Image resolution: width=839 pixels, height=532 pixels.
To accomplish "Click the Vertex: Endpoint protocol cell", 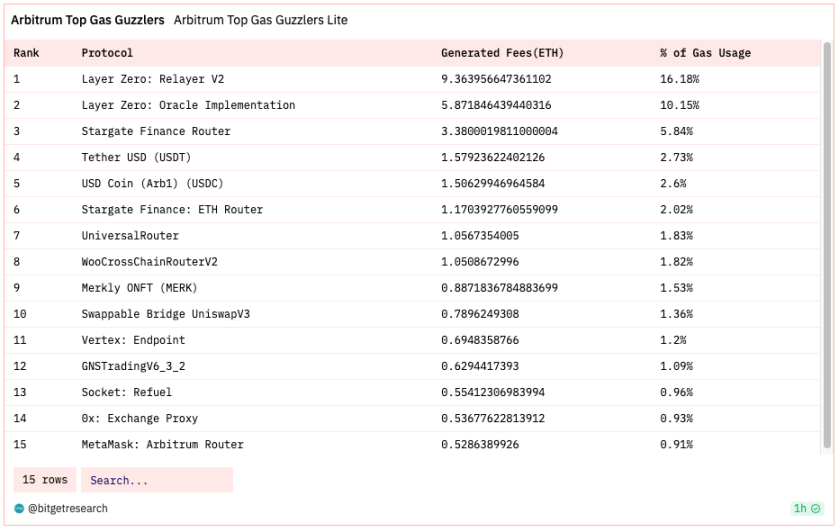I will click(x=133, y=340).
